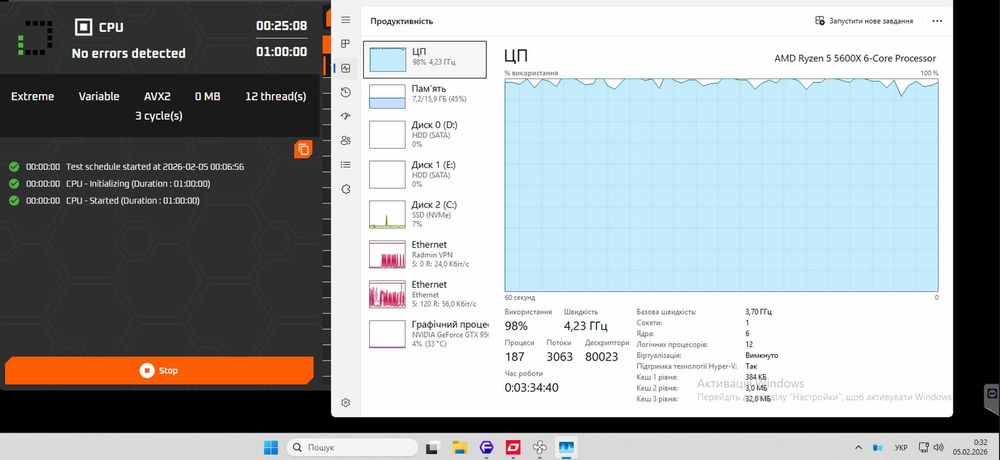Click the 'AMD Ryzen 5 5600X' processor name

click(x=855, y=59)
